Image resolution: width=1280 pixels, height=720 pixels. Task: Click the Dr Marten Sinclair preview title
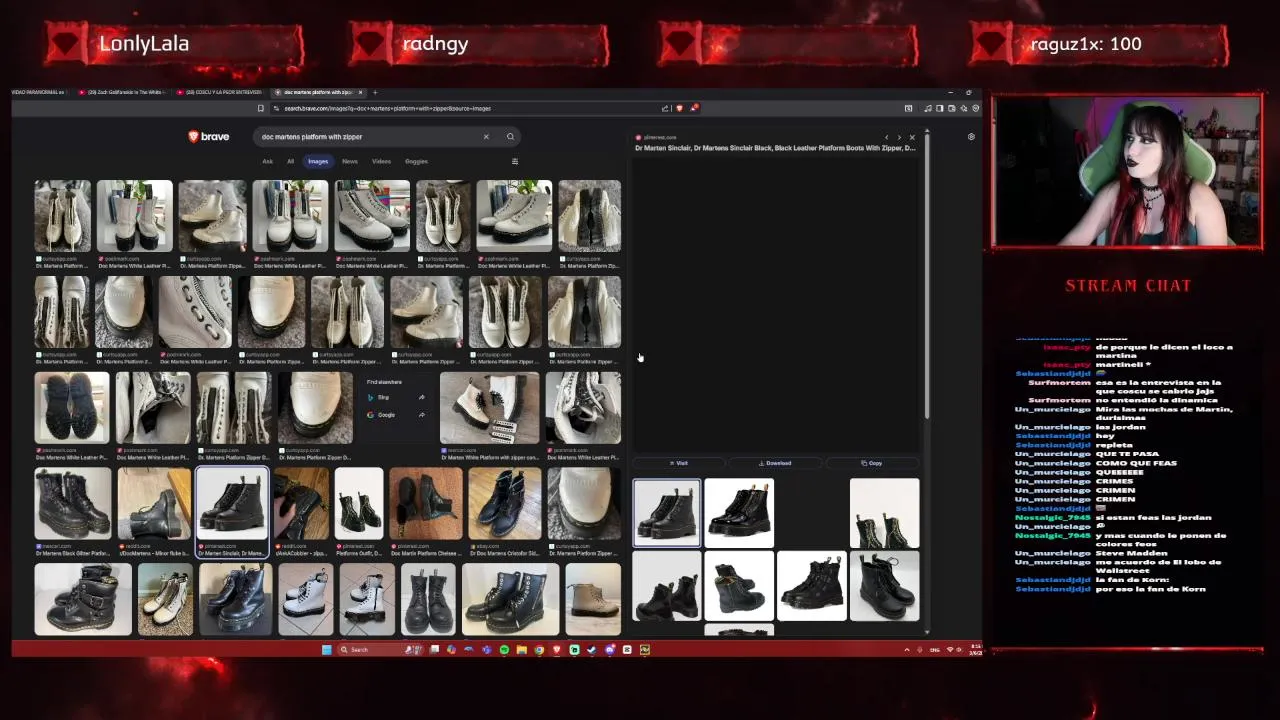(x=775, y=148)
